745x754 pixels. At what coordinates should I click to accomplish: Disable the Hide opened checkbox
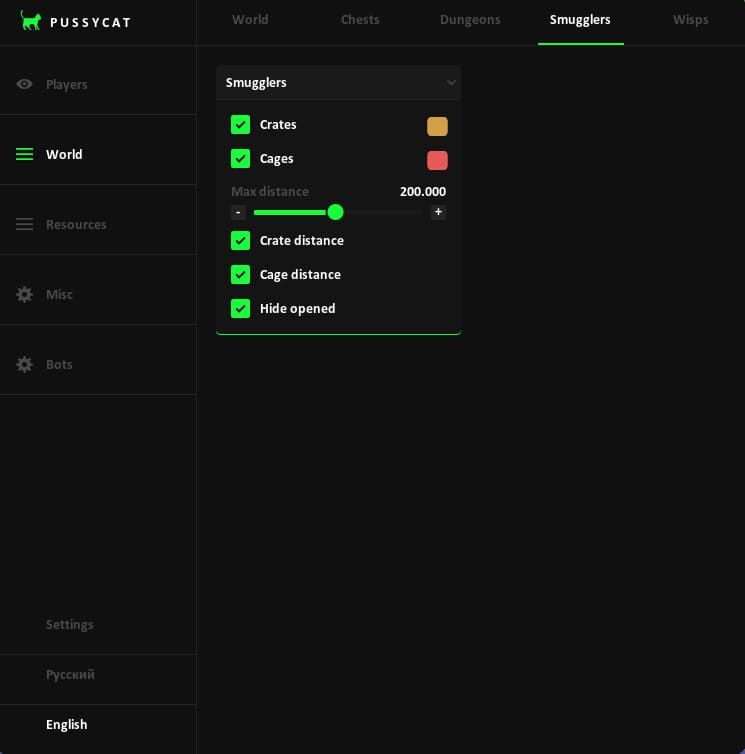click(x=240, y=309)
